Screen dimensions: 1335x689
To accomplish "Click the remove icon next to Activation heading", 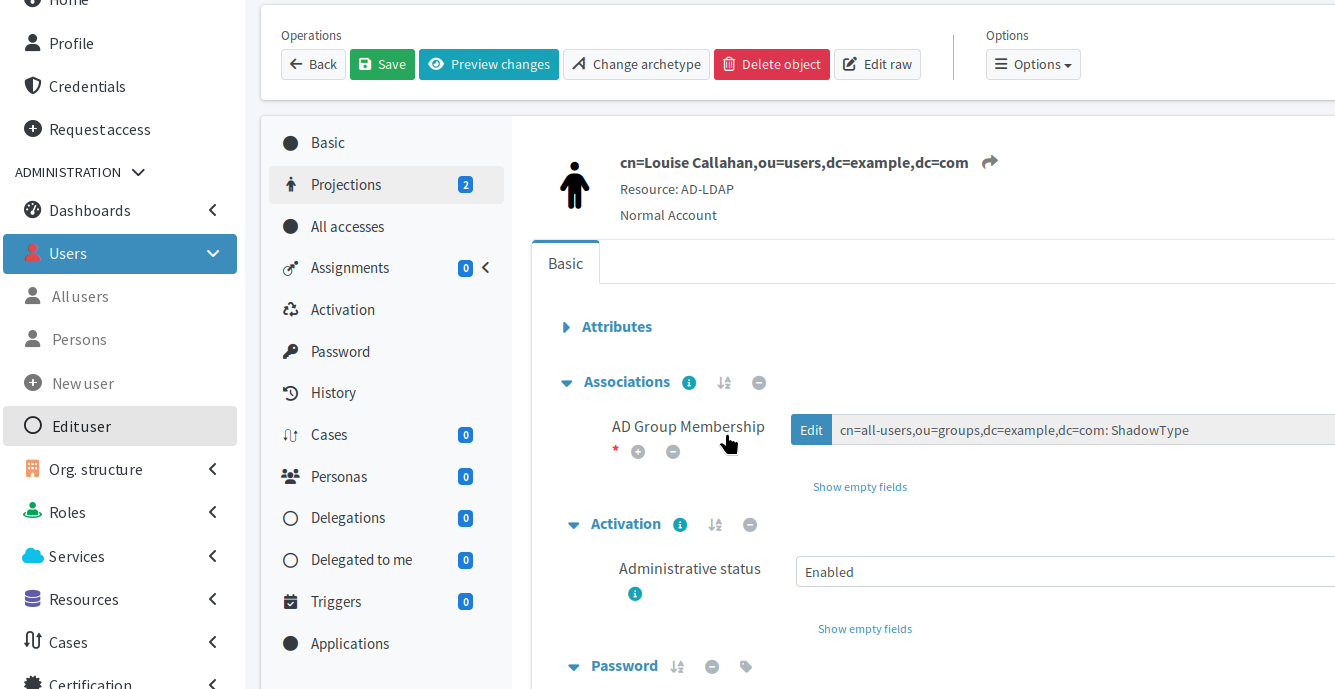I will 750,524.
